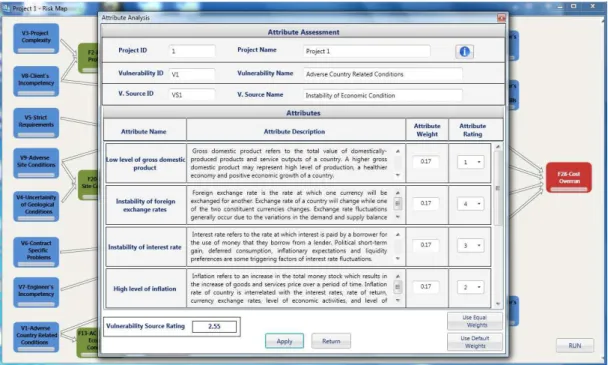Screen dimensions: 608x365
Task: Click the Apply button
Action: [284, 341]
